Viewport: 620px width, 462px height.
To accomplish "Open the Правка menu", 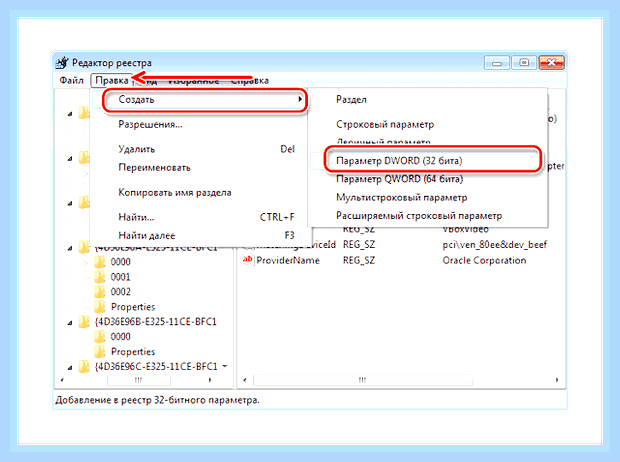I will pyautogui.click(x=112, y=80).
